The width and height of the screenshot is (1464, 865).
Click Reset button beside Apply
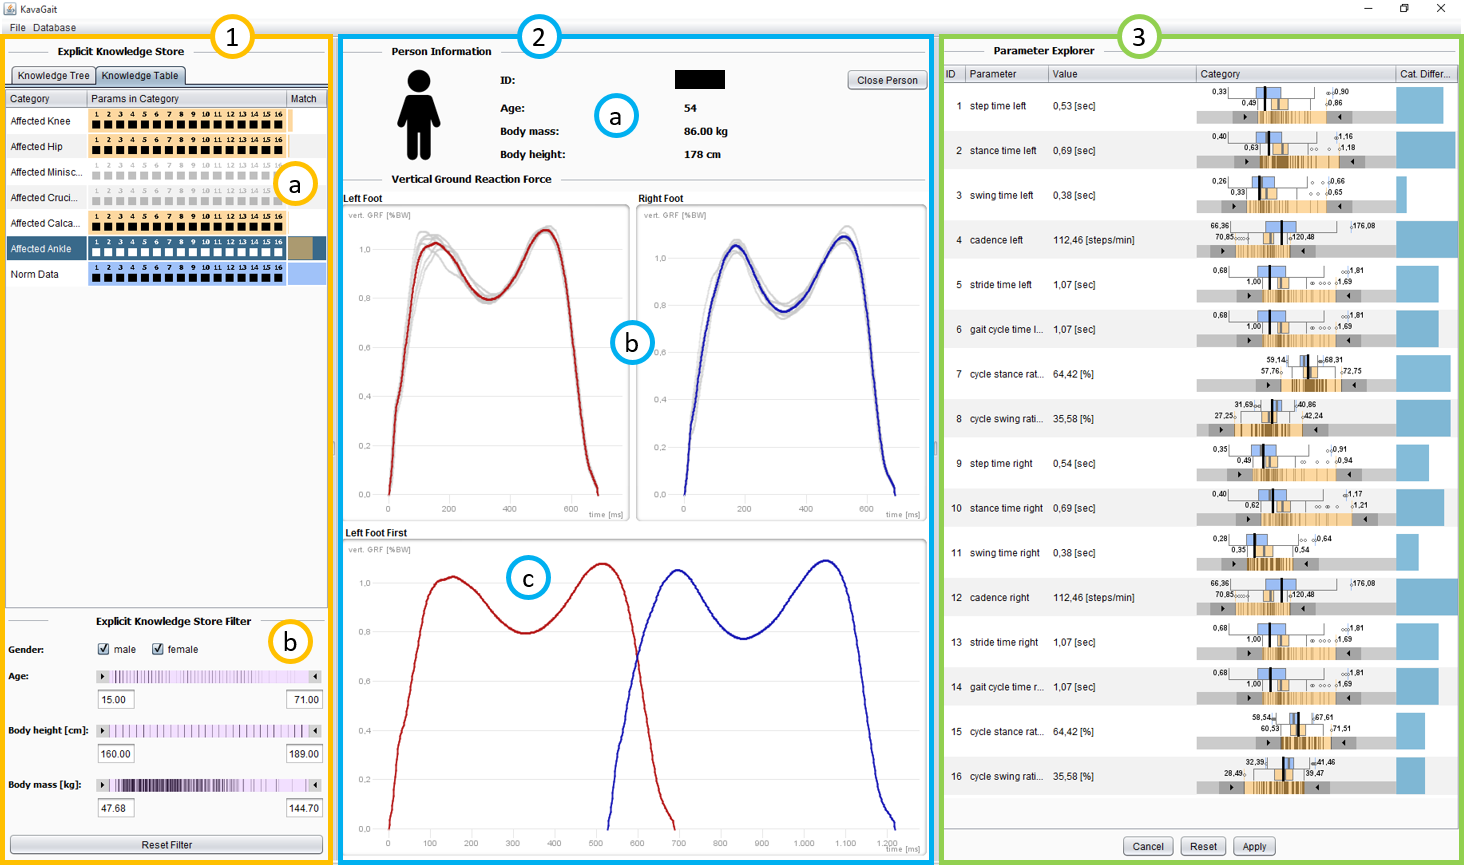pos(1203,846)
